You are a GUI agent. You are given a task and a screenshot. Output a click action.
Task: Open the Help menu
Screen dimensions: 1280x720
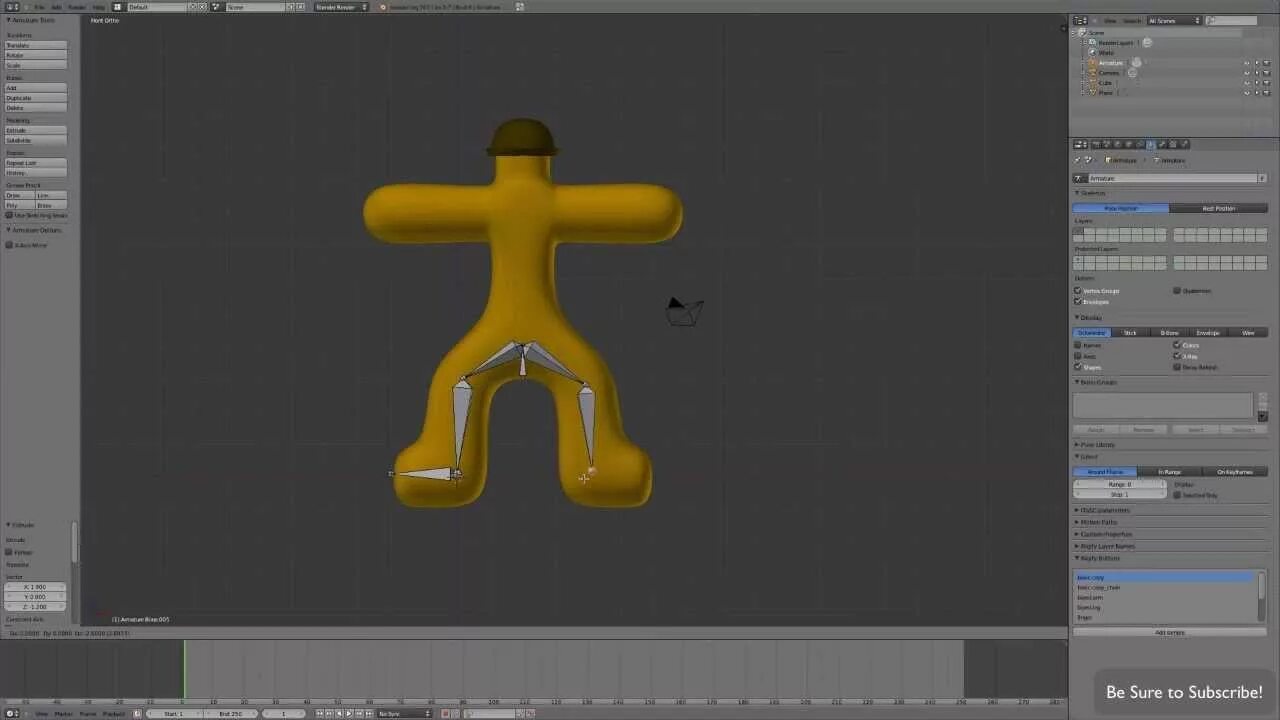pos(99,7)
